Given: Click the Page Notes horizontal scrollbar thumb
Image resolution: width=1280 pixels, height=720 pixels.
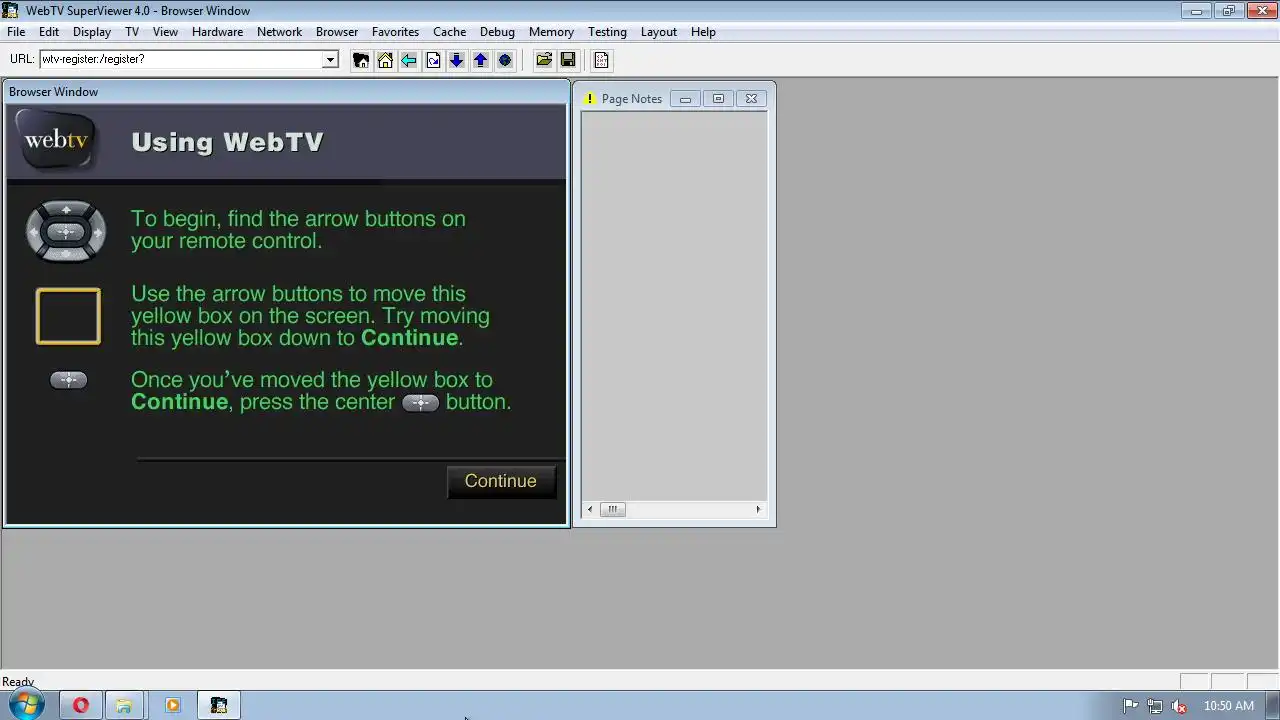Looking at the screenshot, I should [612, 509].
